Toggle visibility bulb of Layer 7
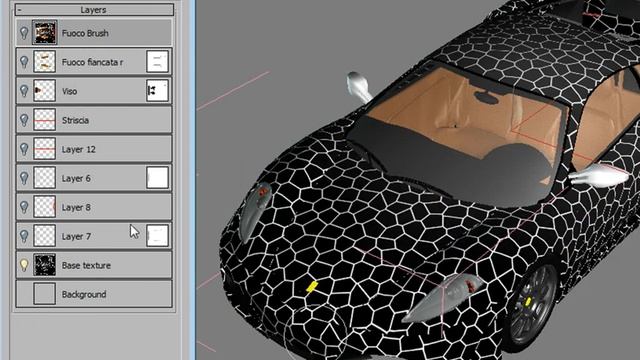The image size is (640, 360). [24, 236]
